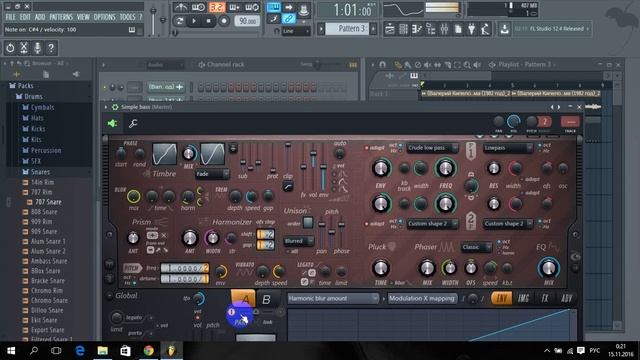Open the channel rack step sequencer icon
This screenshot has width=640, height=360.
(x=403, y=29)
